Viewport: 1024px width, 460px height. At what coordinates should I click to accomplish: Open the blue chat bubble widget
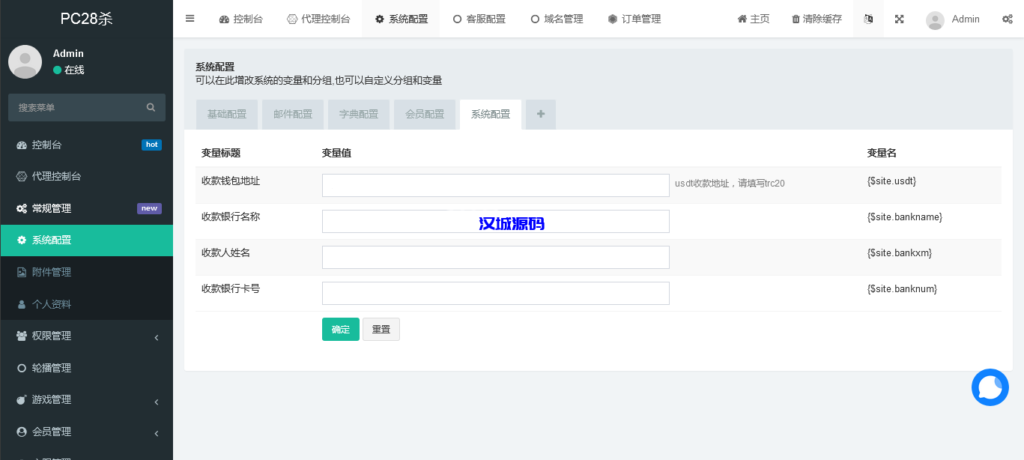(x=990, y=387)
